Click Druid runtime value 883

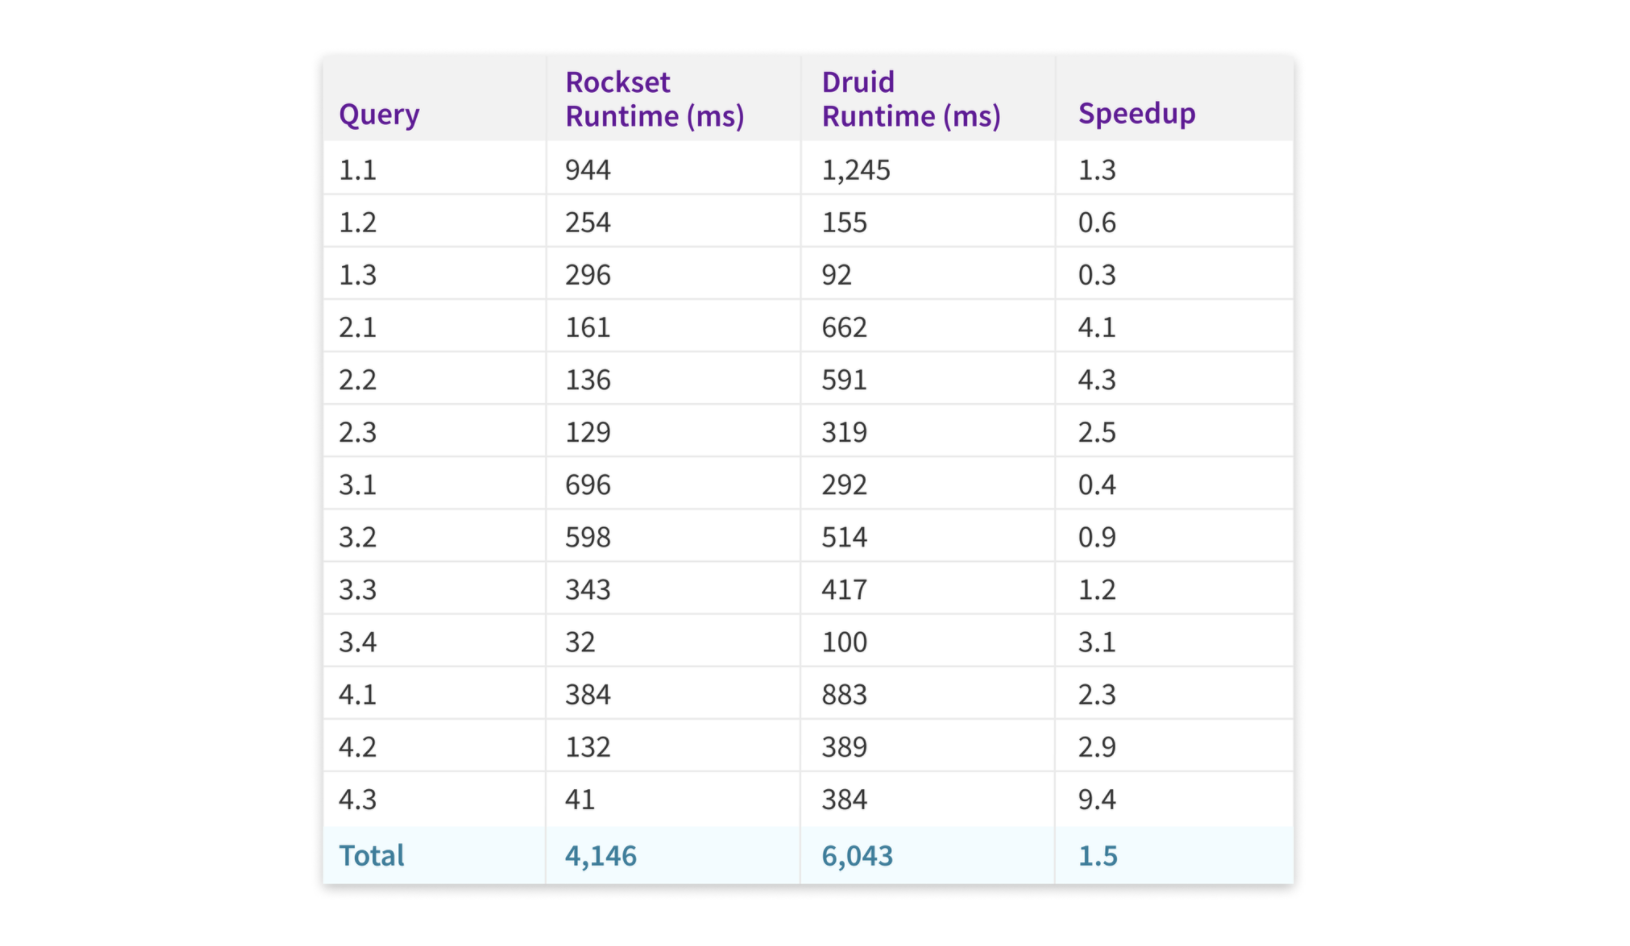click(x=845, y=695)
